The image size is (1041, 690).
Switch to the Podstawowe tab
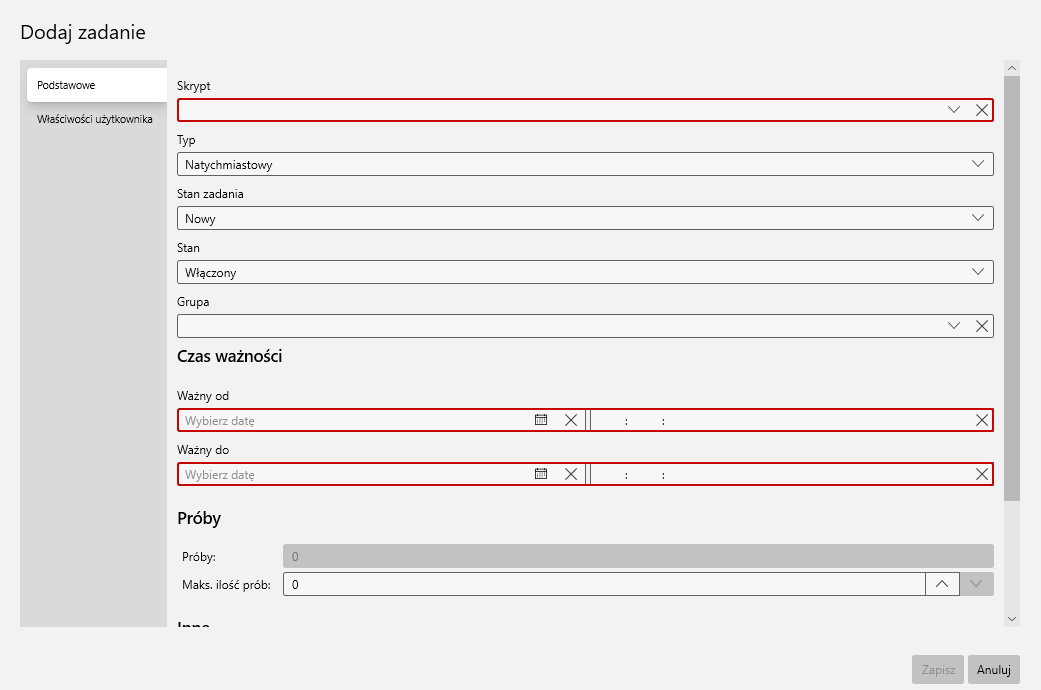point(96,85)
